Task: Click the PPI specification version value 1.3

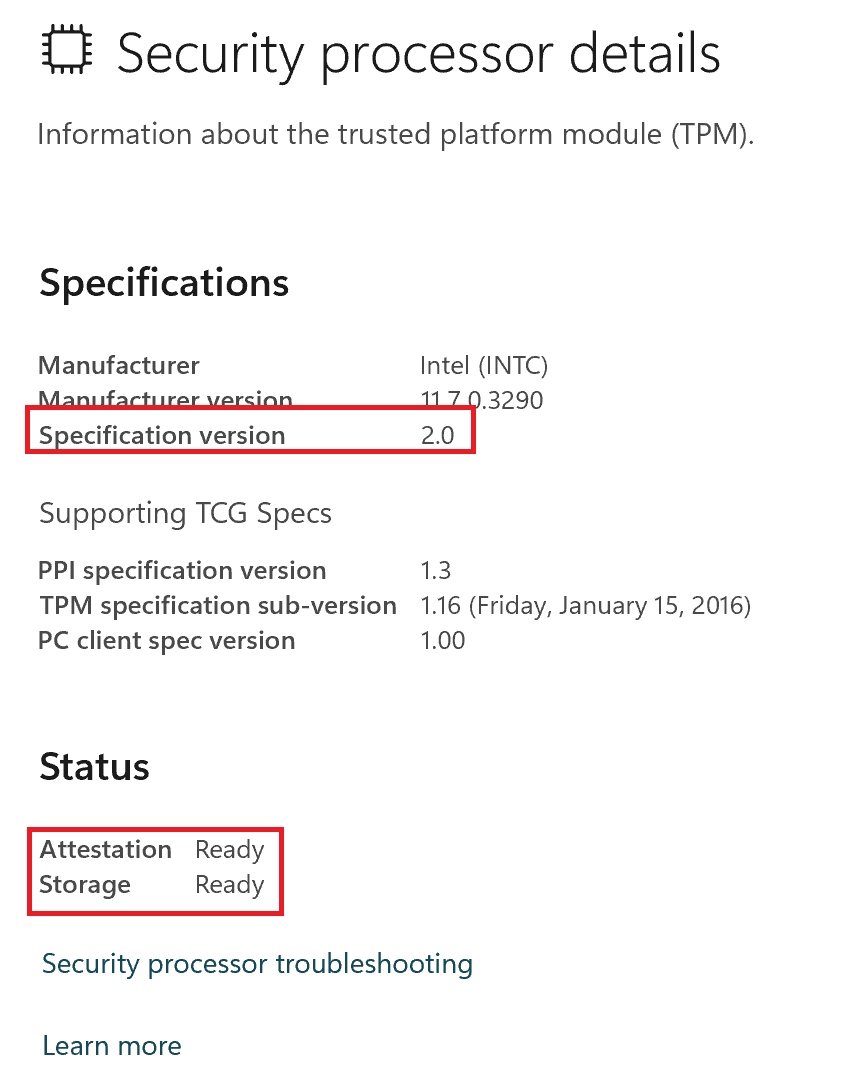Action: pos(438,570)
